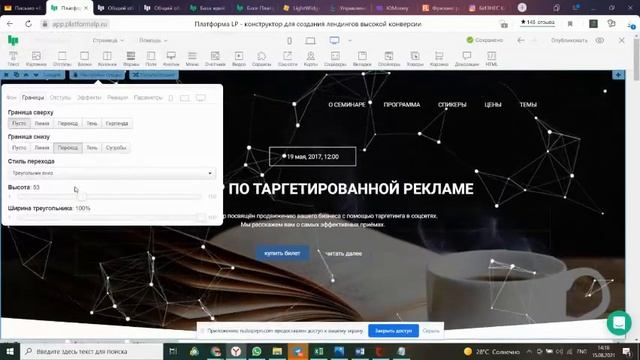The image size is (640, 360).
Task: Open page preview with eye icon
Action: click(x=600, y=40)
